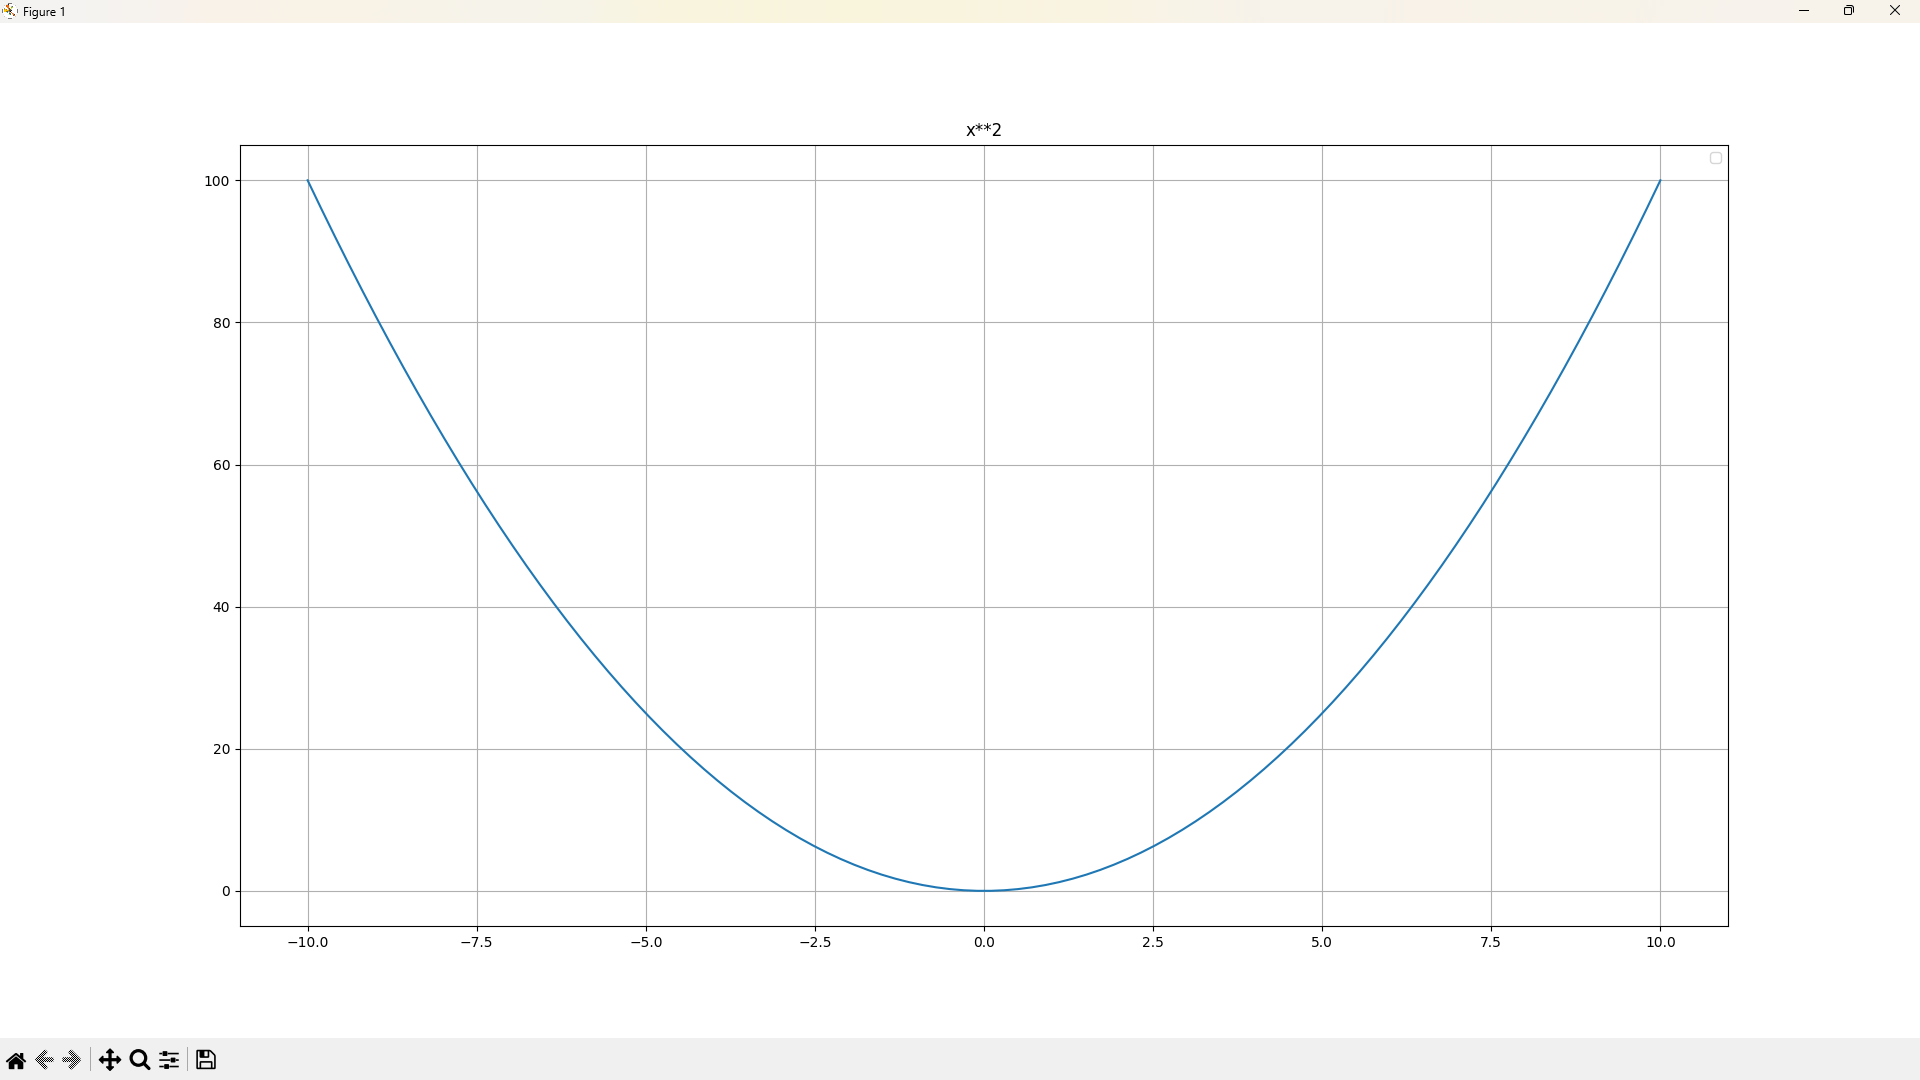Click the y-axis tick label 60
This screenshot has width=1920, height=1080.
221,465
